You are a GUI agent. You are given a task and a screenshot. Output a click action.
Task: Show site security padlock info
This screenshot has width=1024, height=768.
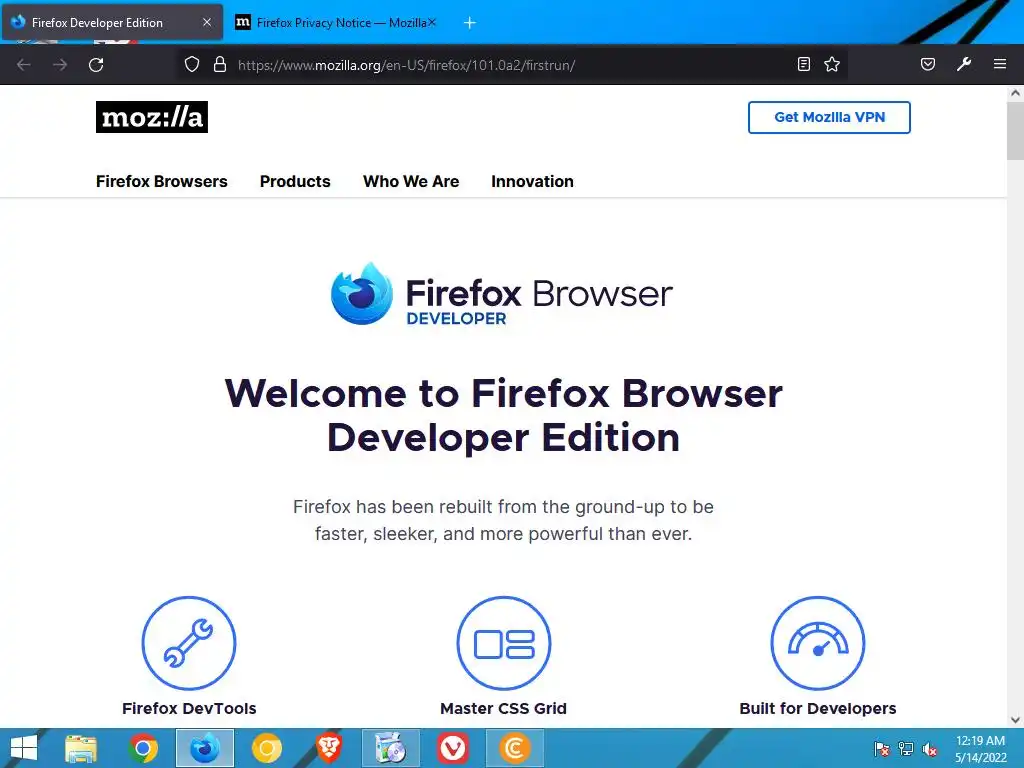coord(220,65)
